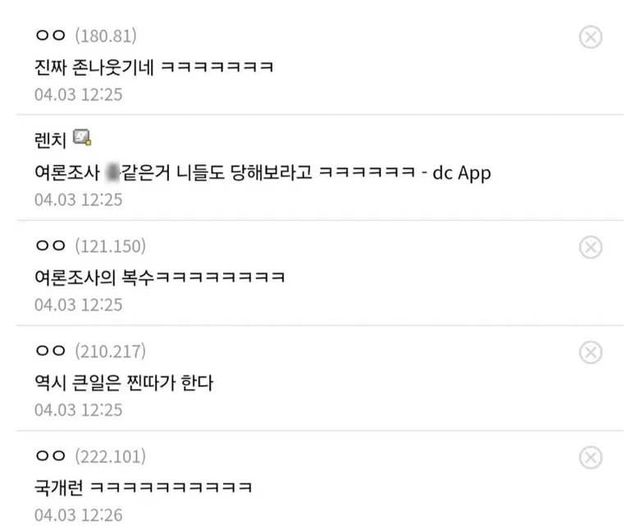
Task: Delete the comment by user 222.101
Action: (590, 457)
